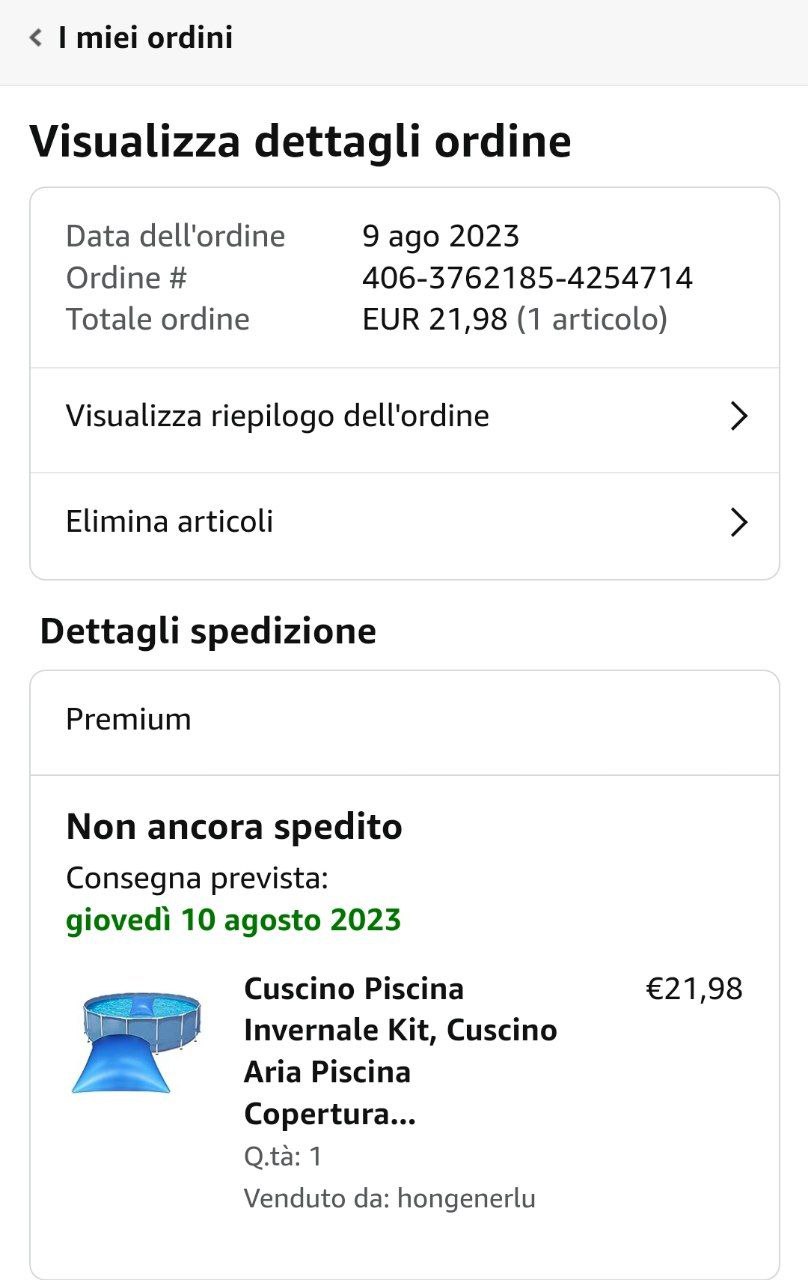Click the Visualizza dettagli ordine page title

point(300,141)
